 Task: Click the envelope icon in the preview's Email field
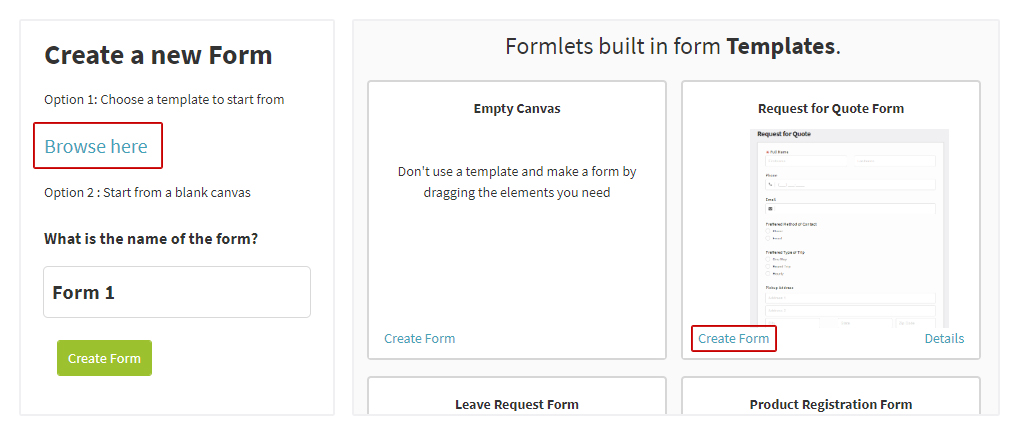coord(770,209)
